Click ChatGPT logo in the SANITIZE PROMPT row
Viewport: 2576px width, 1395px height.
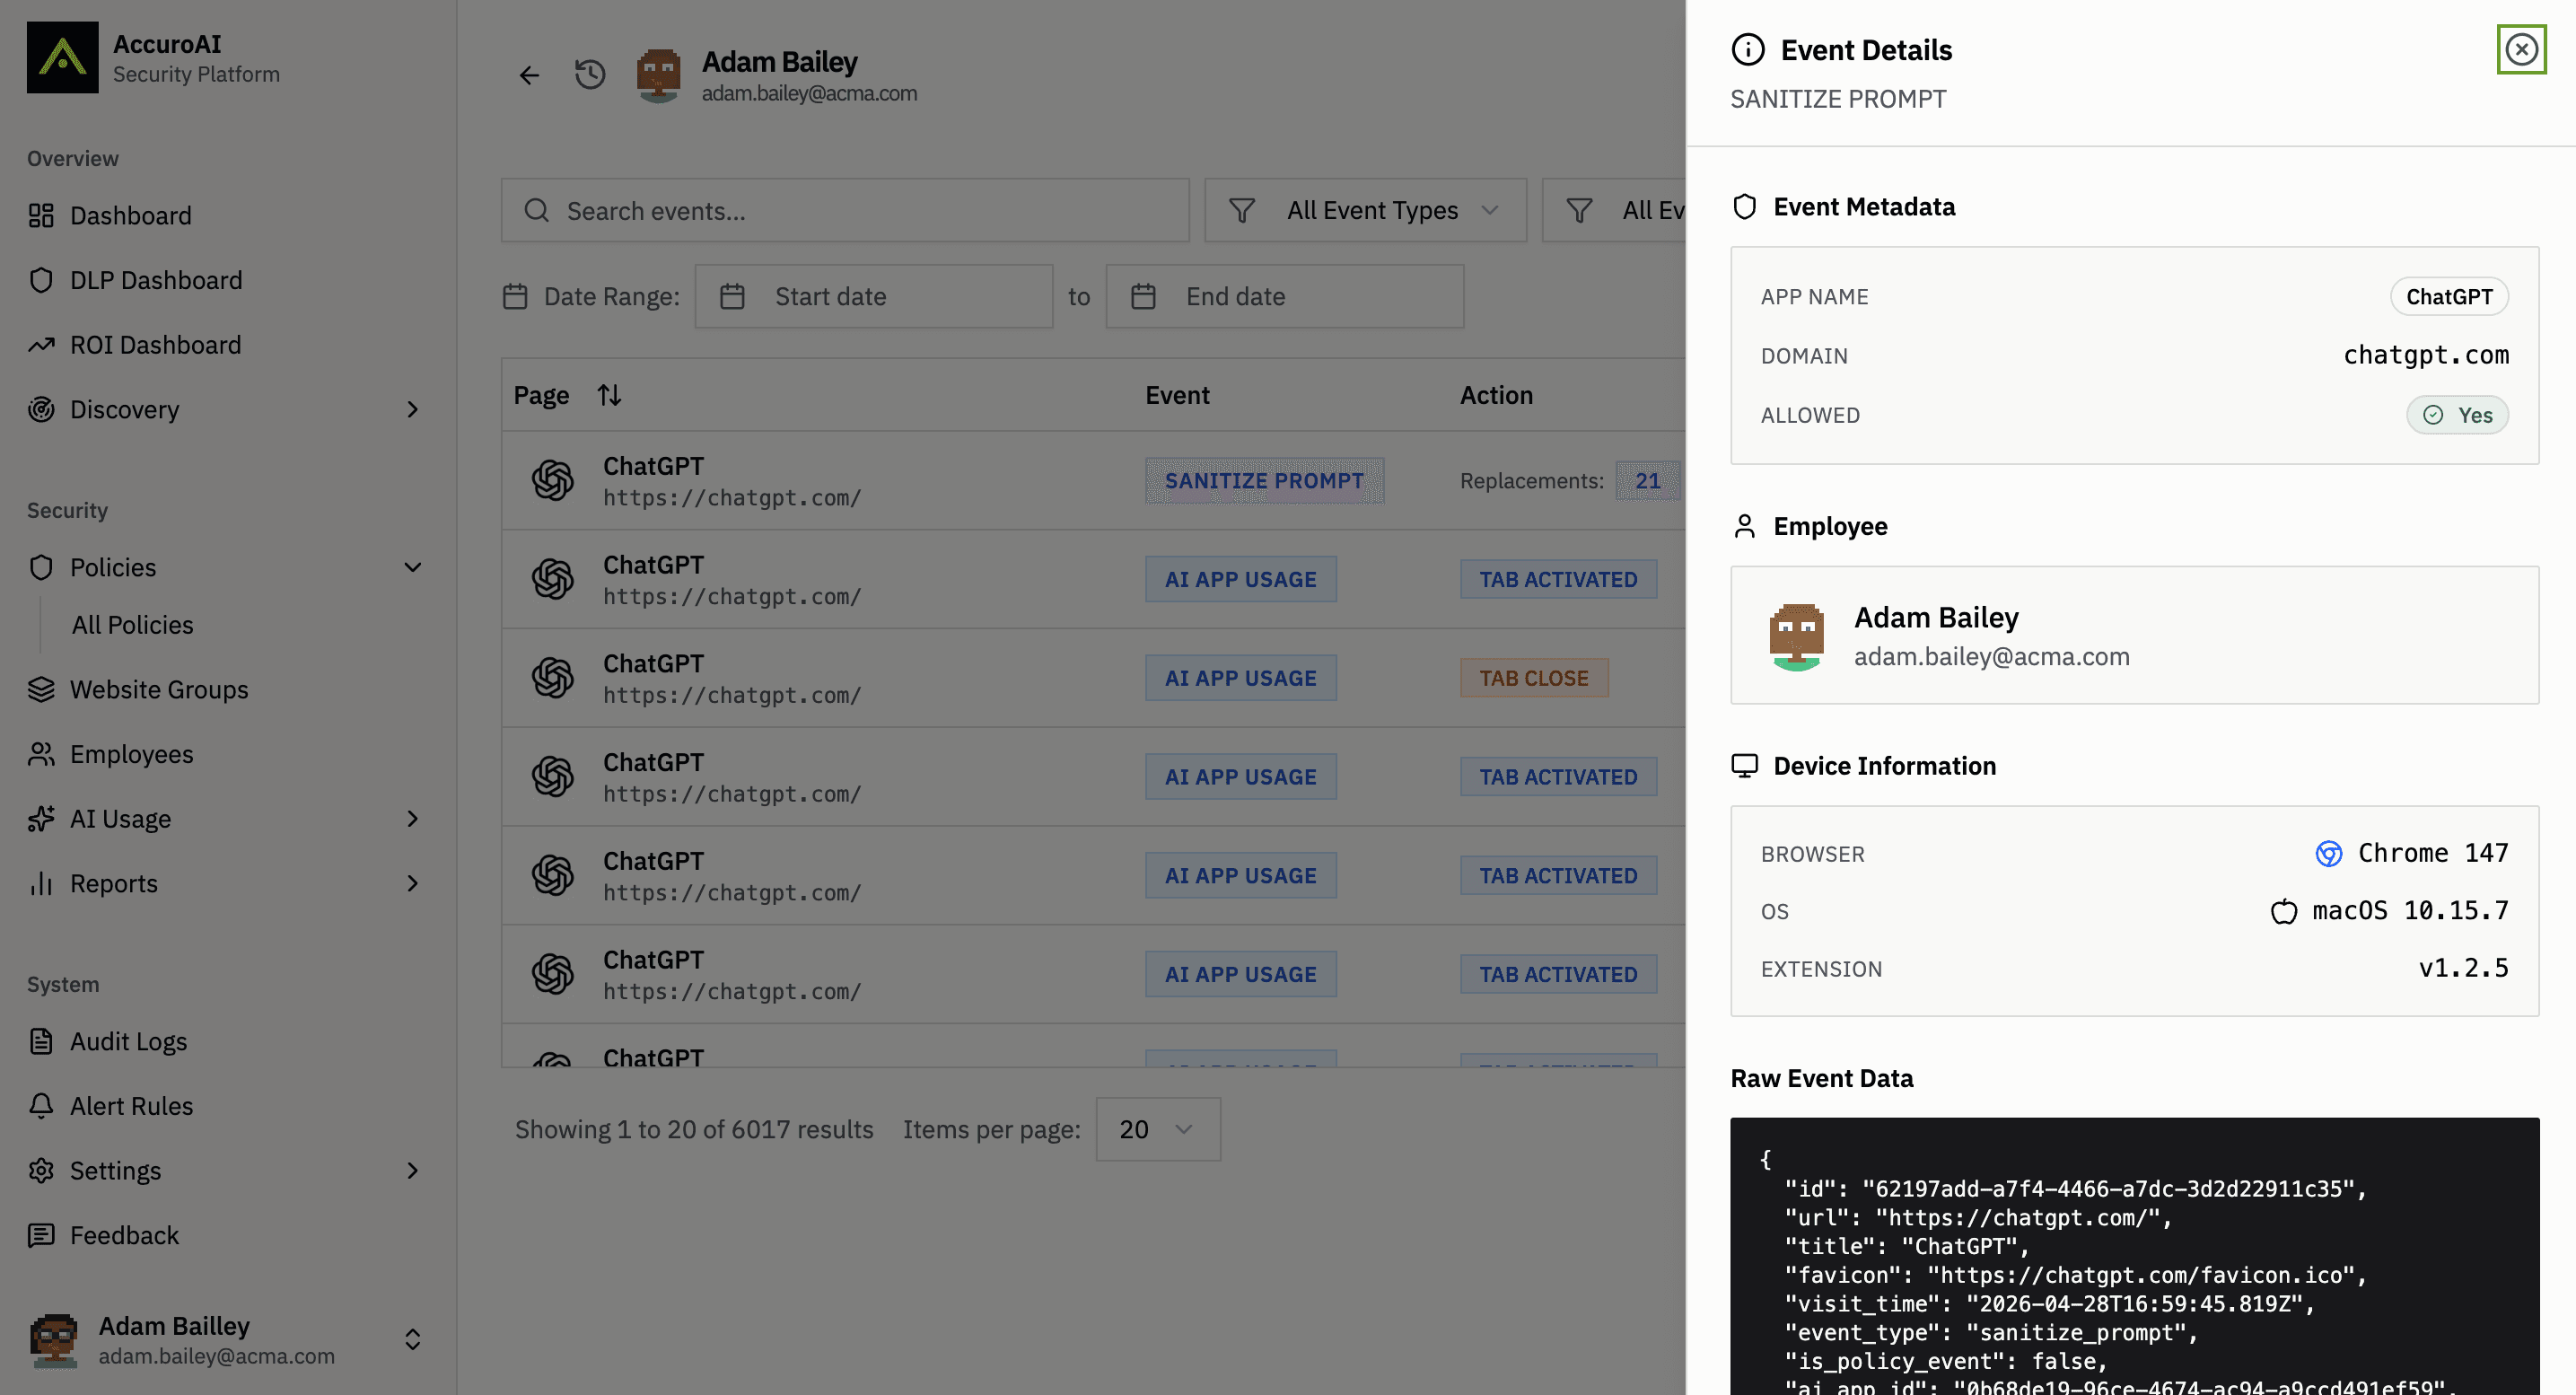553,481
